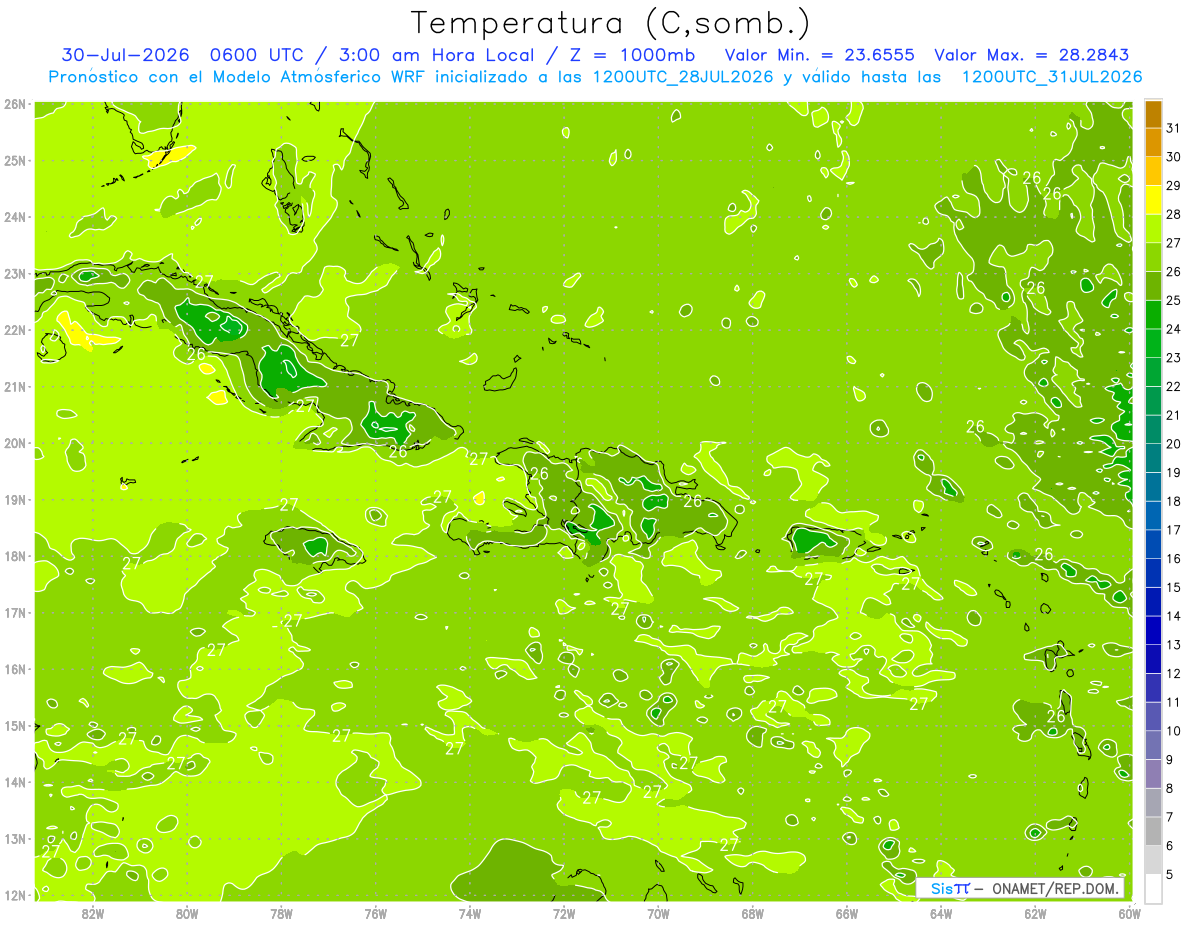Screen dimensions: 1200x927
Task: Click the 'ONAMET/REP.DOM.' credit label
Action: [x=1056, y=888]
